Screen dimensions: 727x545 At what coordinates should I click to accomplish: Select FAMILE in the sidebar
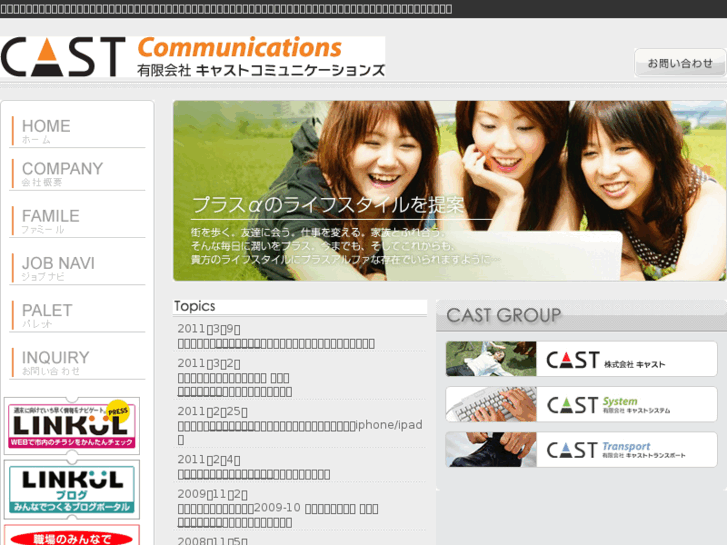click(77, 220)
